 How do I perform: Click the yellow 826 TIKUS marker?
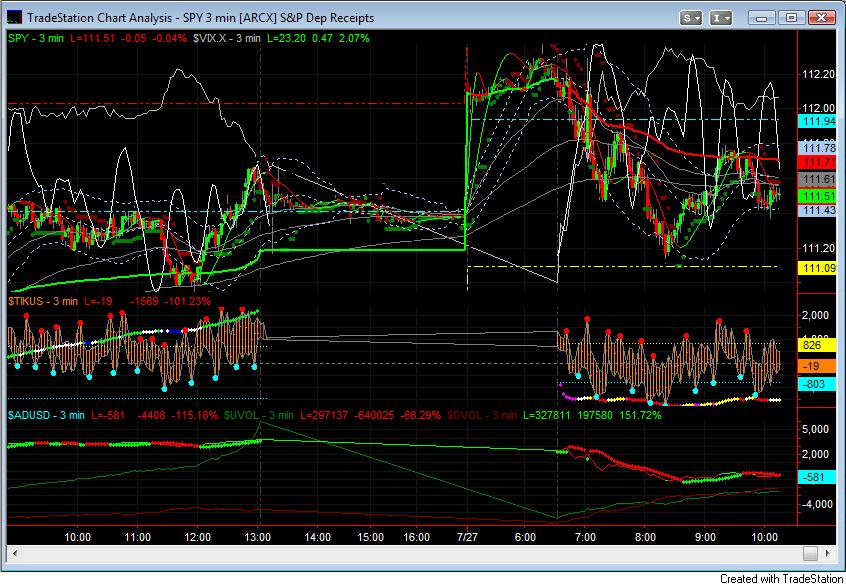click(817, 345)
